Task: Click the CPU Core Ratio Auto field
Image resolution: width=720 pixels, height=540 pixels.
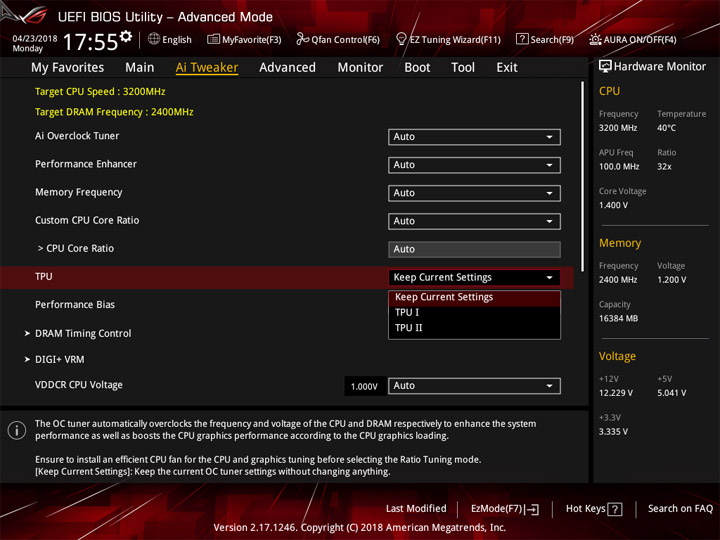Action: [474, 249]
